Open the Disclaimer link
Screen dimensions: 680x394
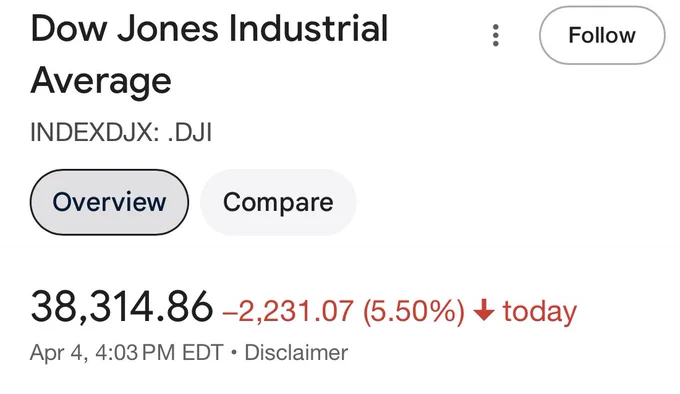click(x=296, y=352)
